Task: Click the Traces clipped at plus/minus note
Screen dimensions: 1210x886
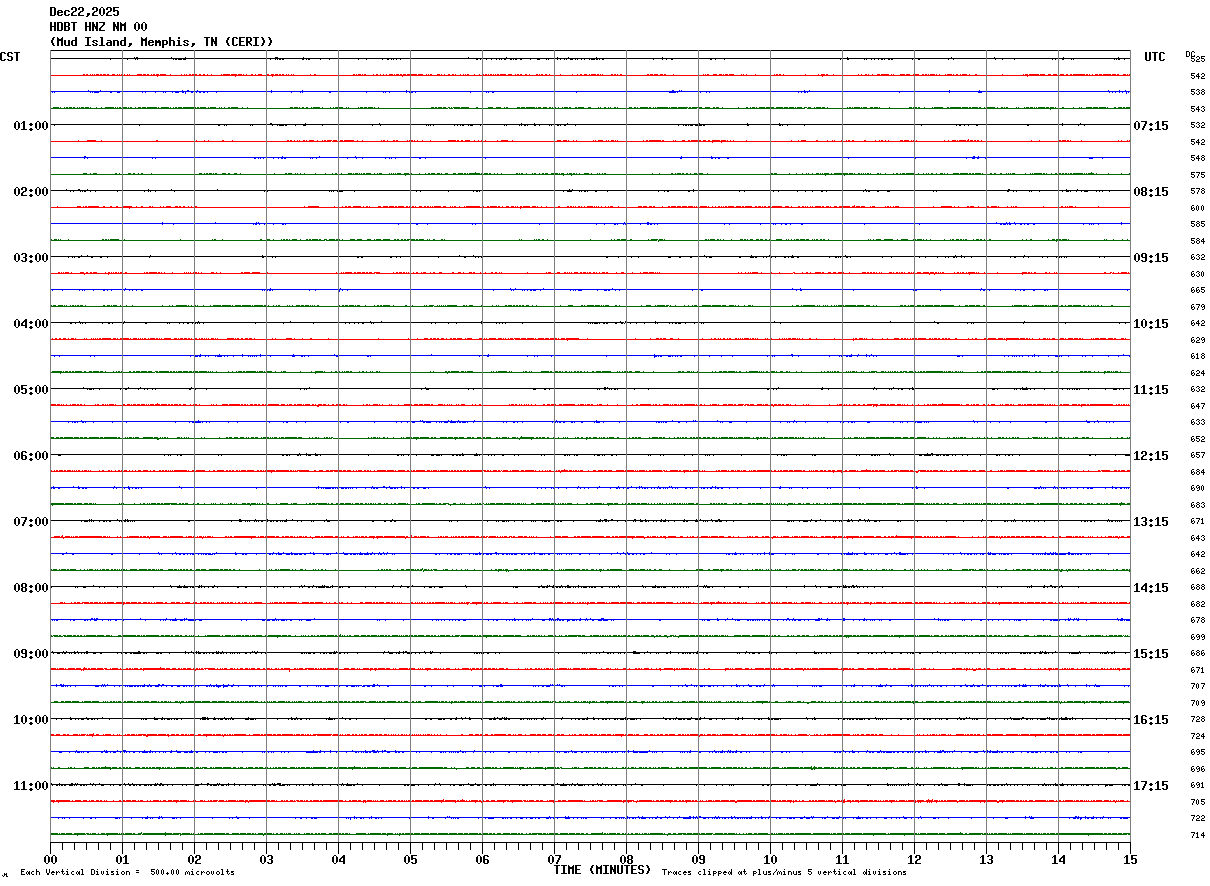Action: tap(784, 873)
